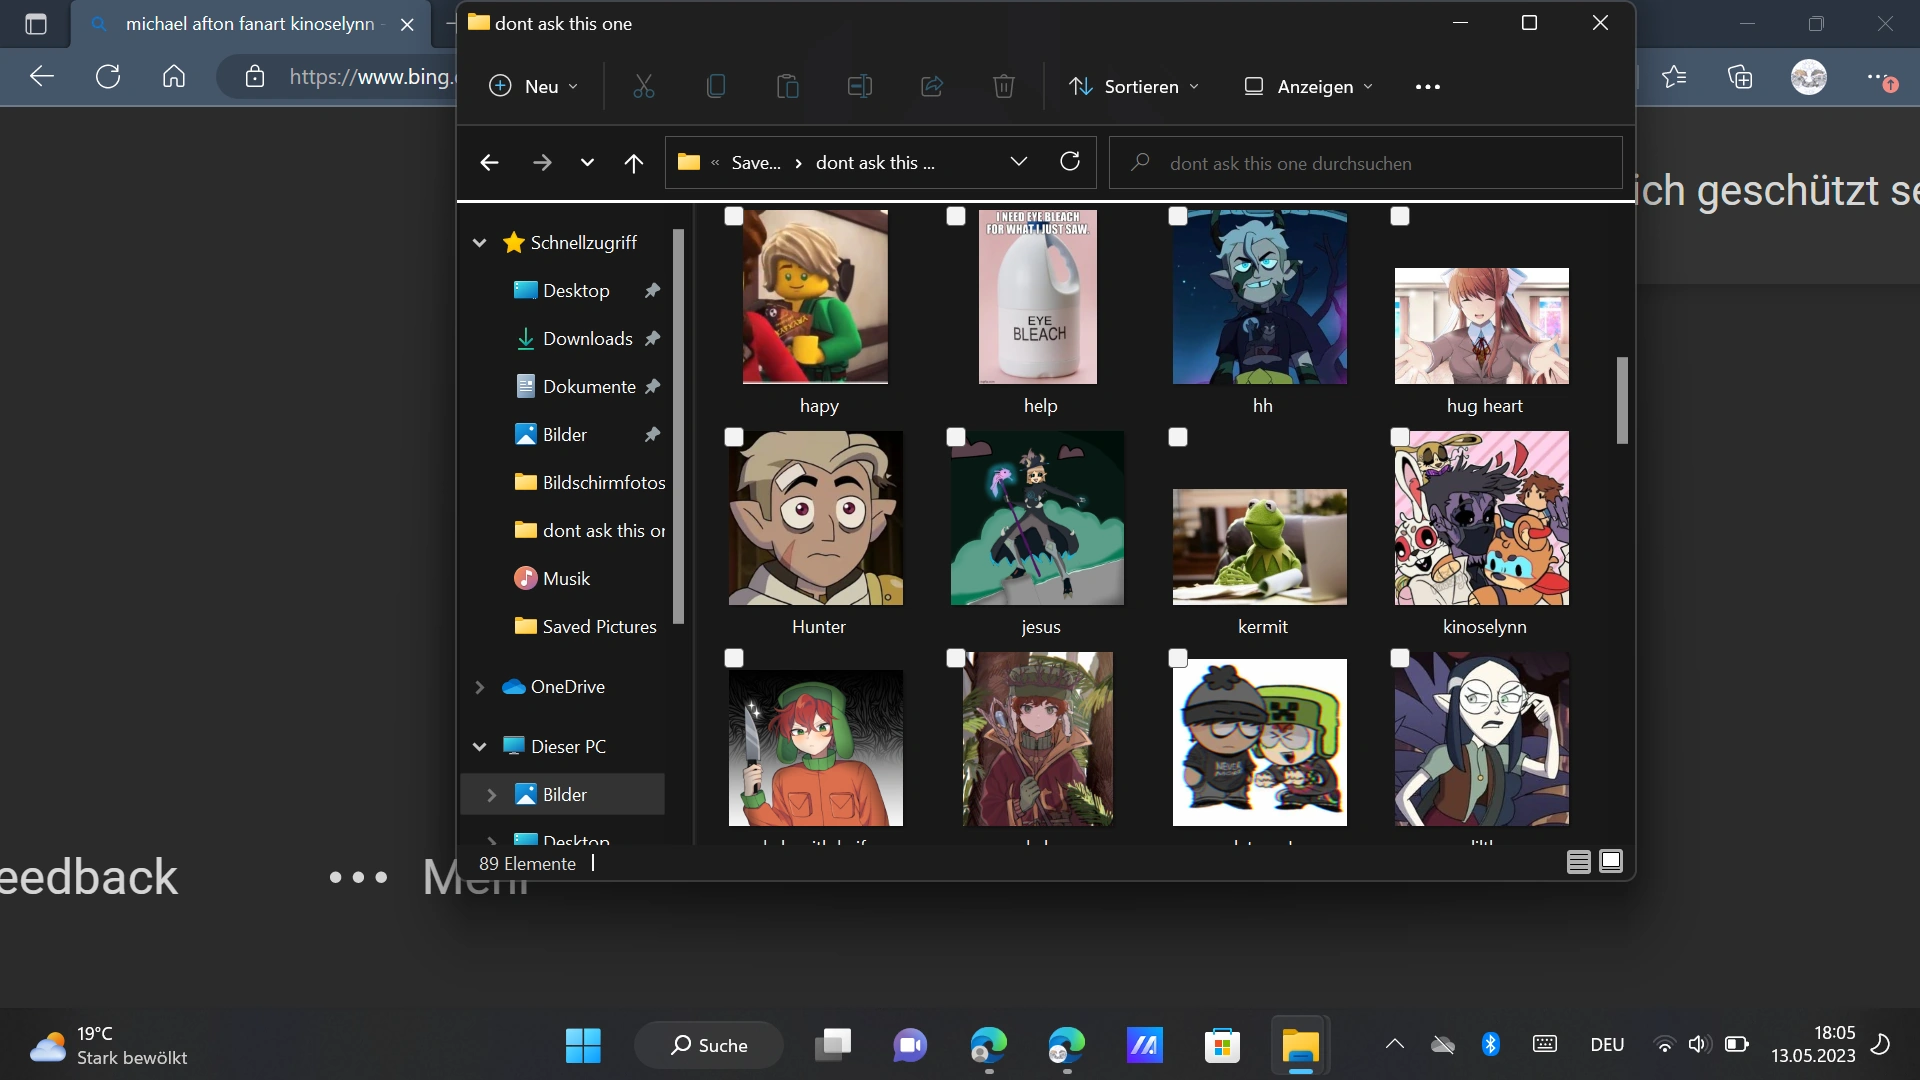Click the Copy icon in toolbar
1920x1080 pixels.
point(716,87)
